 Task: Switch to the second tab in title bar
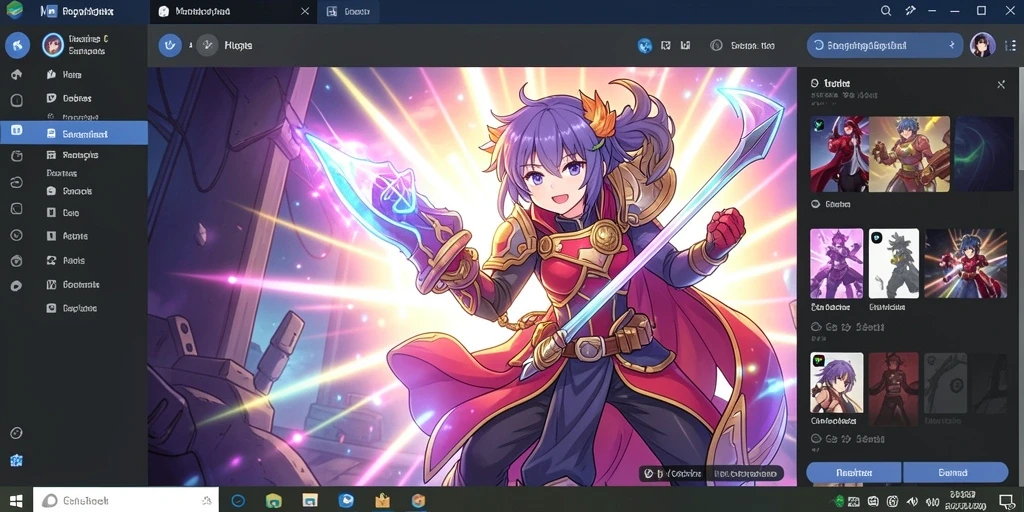tap(348, 12)
